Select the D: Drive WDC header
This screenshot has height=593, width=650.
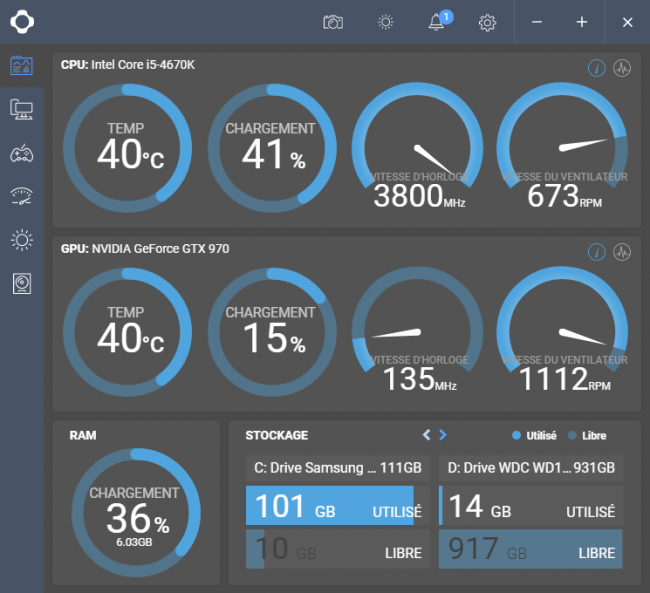click(531, 468)
